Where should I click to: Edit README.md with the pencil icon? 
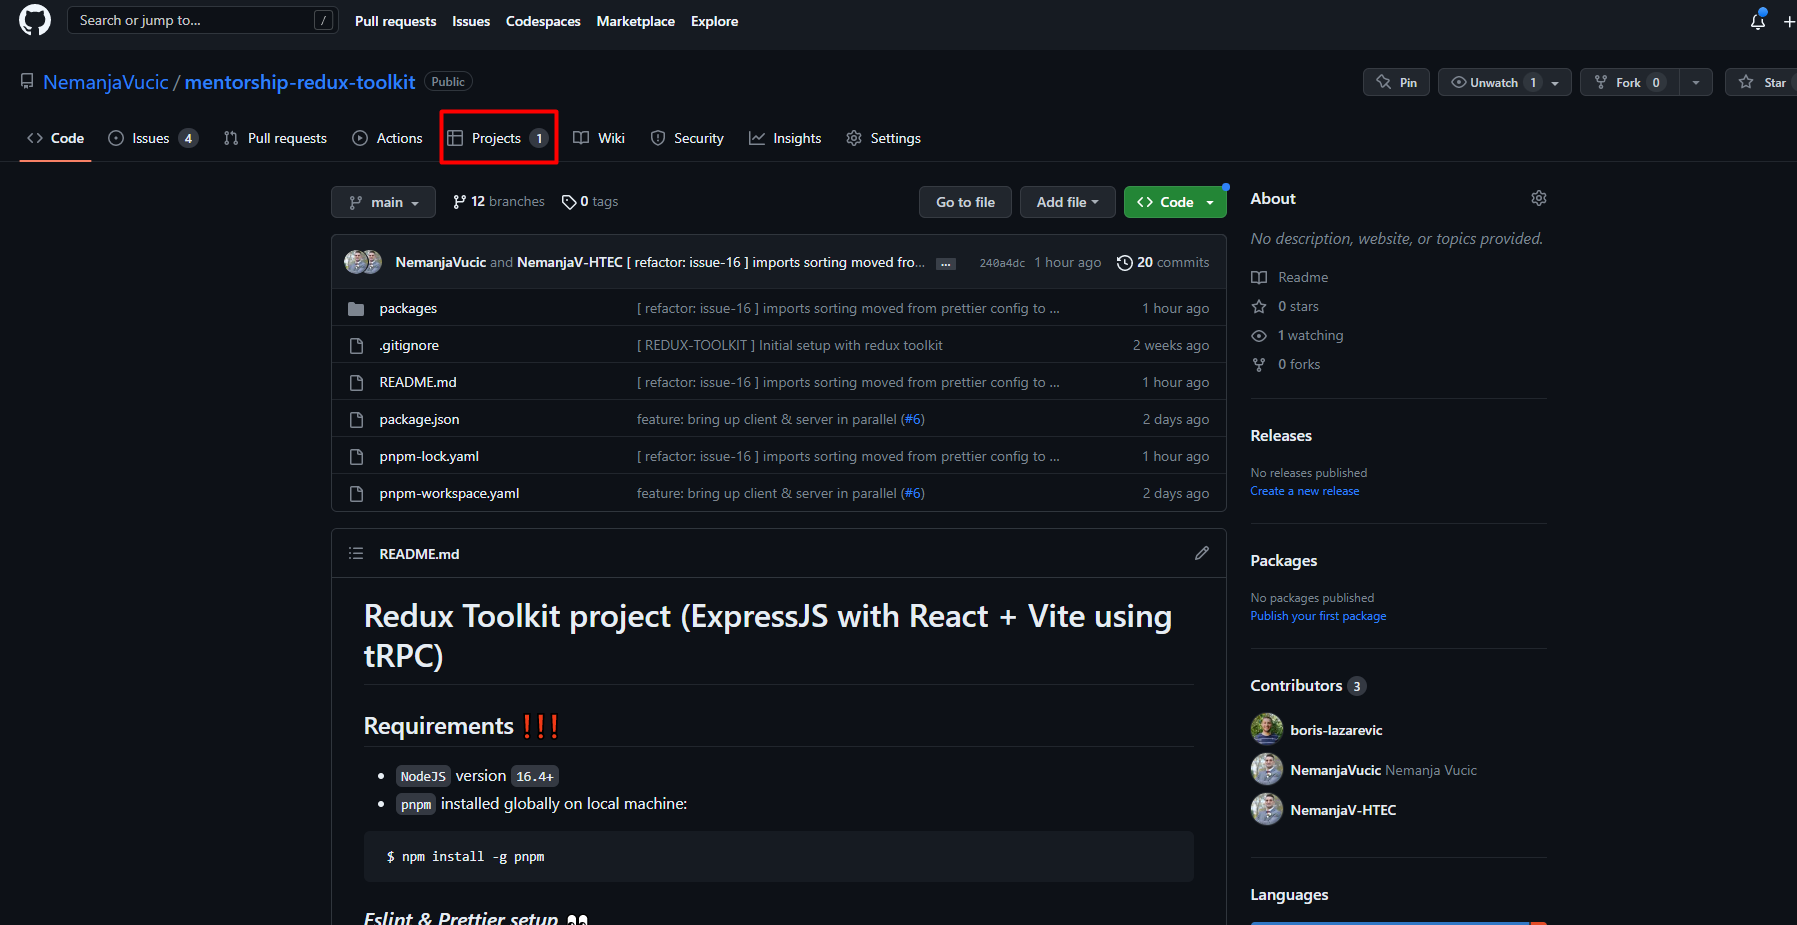[1202, 553]
